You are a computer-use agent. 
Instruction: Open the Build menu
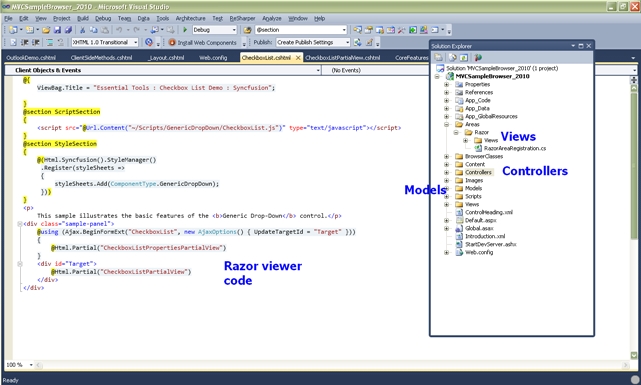click(83, 18)
